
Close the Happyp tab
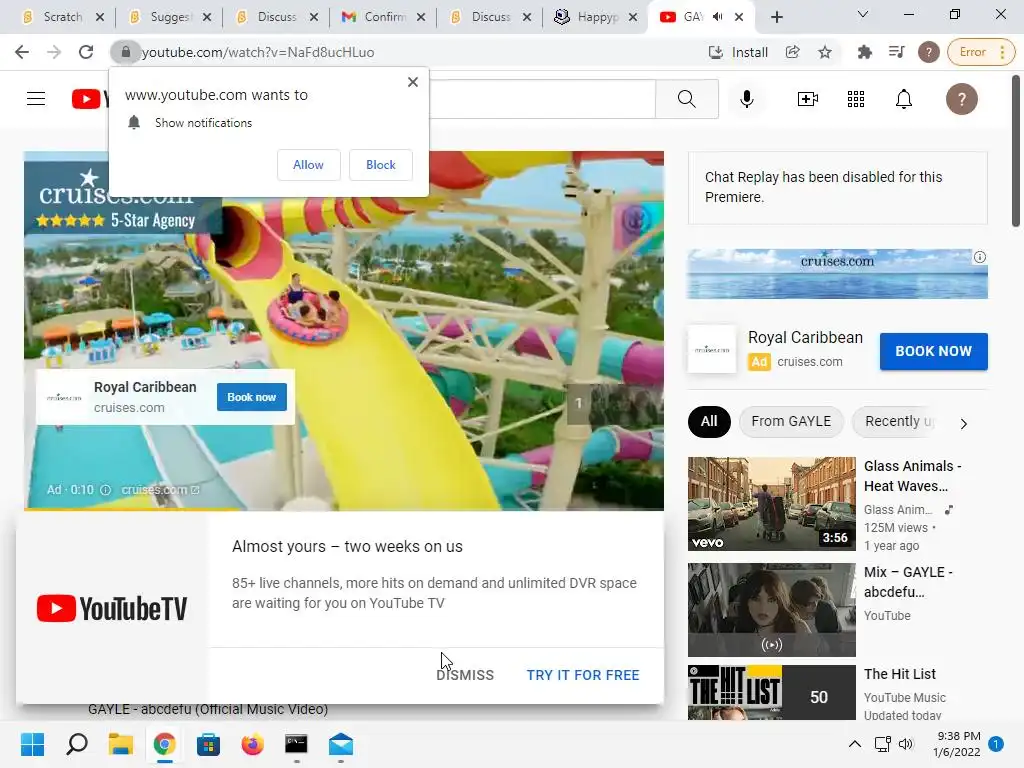[x=633, y=17]
